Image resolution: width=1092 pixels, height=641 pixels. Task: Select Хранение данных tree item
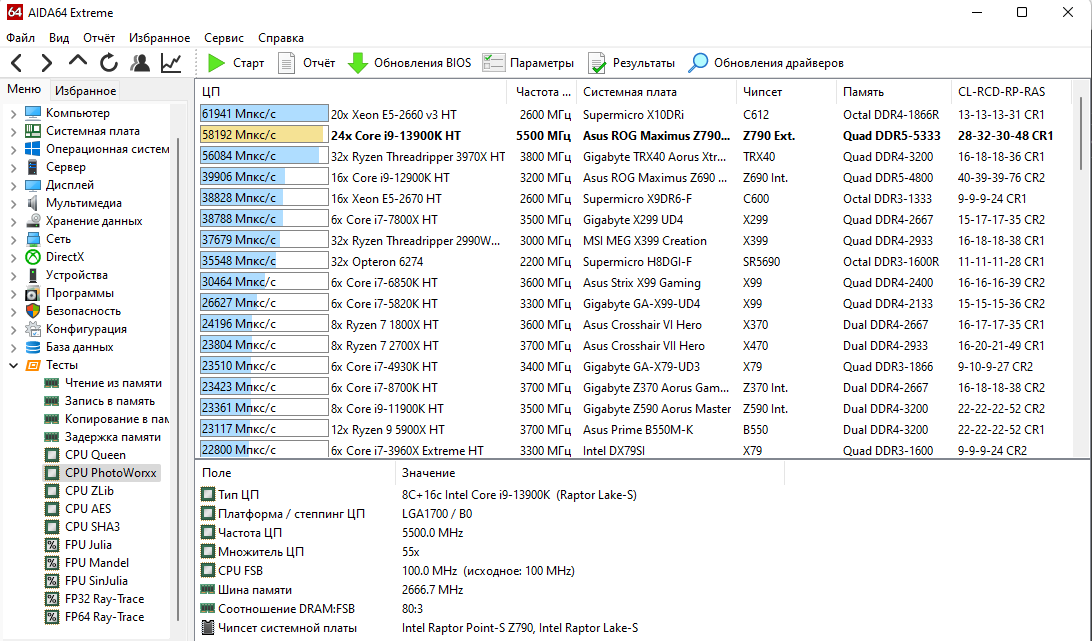pyautogui.click(x=94, y=221)
